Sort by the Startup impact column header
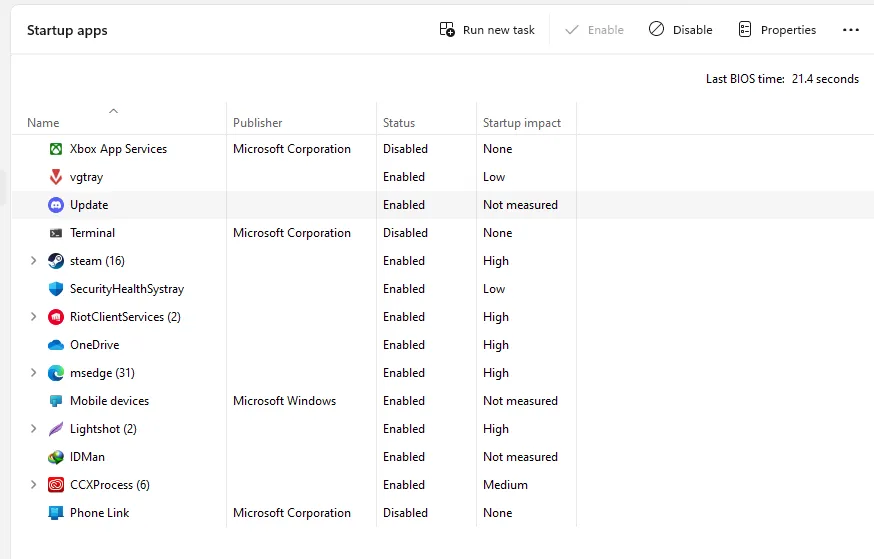Image resolution: width=874 pixels, height=559 pixels. click(x=522, y=123)
